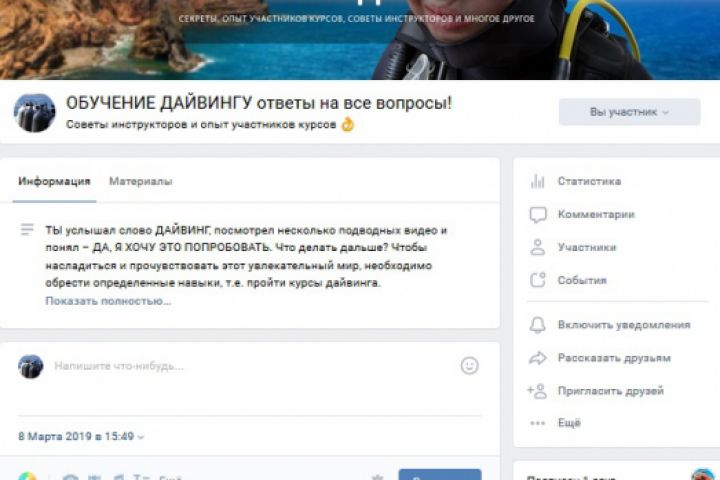
Task: Click Показать полностью link
Action: pos(108,301)
